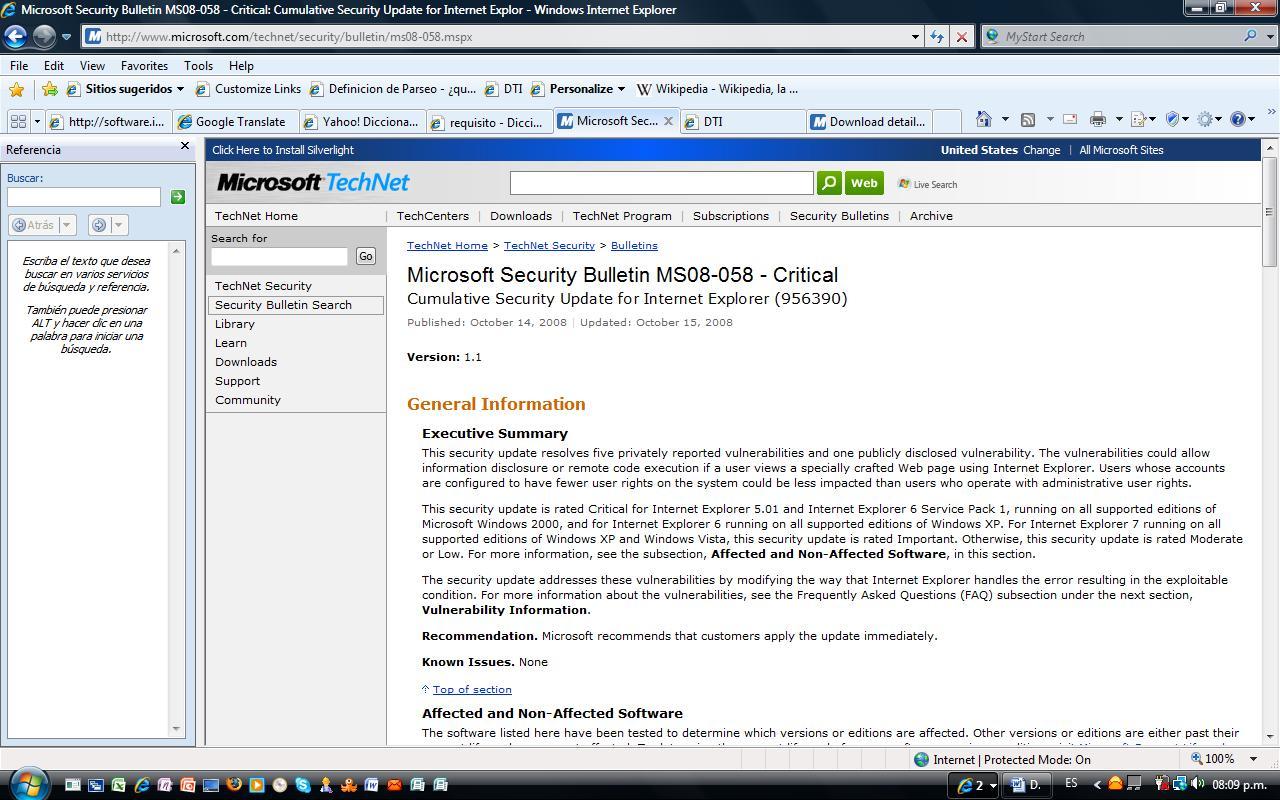The width and height of the screenshot is (1280, 800).
Task: Click the RSS Feeds toolbar icon
Action: (1027, 119)
